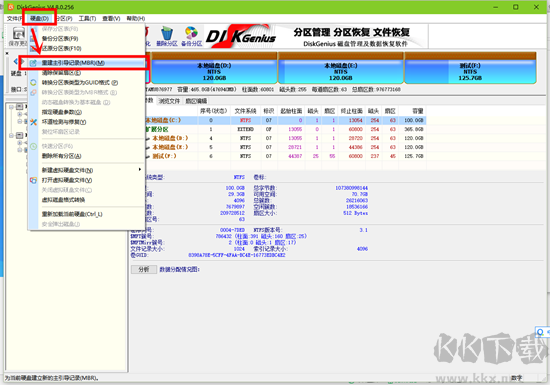The width and height of the screenshot is (550, 385).
Task: Click the blue left disk navigation arrow
Action: point(15,62)
